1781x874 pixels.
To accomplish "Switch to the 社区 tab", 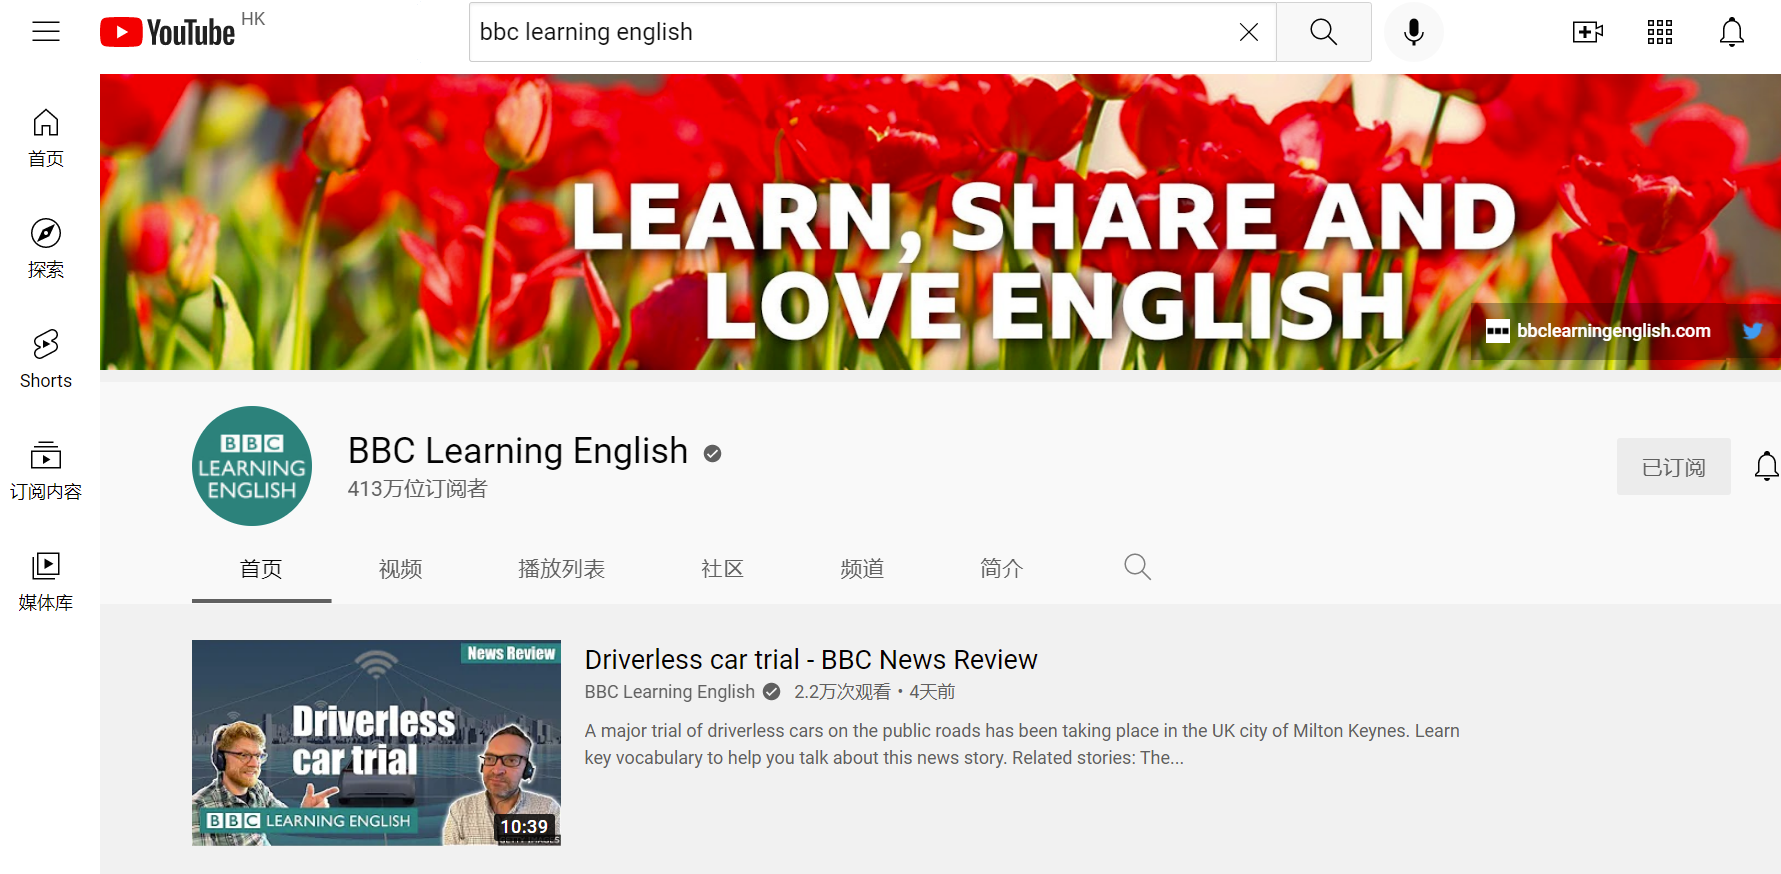I will [722, 569].
